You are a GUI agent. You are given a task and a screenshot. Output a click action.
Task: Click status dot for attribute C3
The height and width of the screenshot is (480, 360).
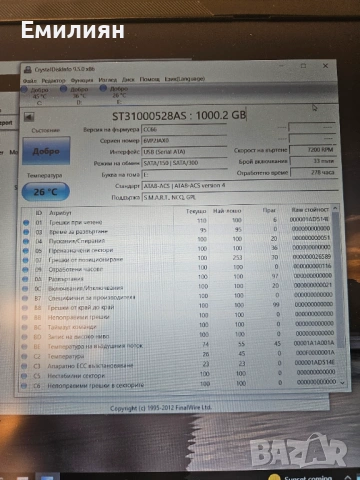(24, 366)
